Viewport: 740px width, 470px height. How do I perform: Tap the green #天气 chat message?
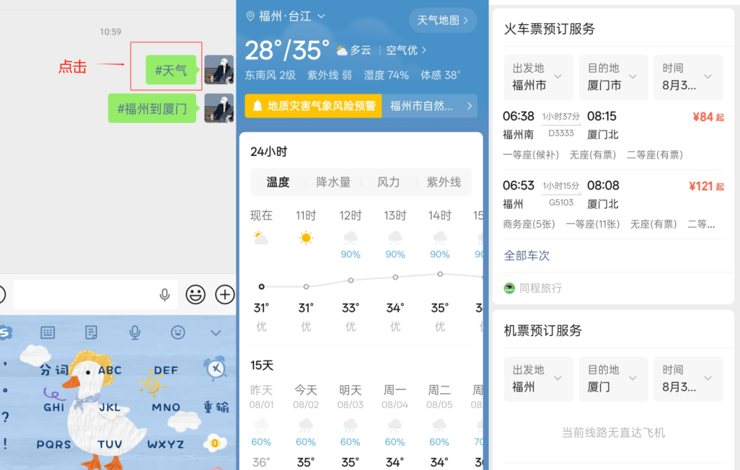(x=171, y=70)
